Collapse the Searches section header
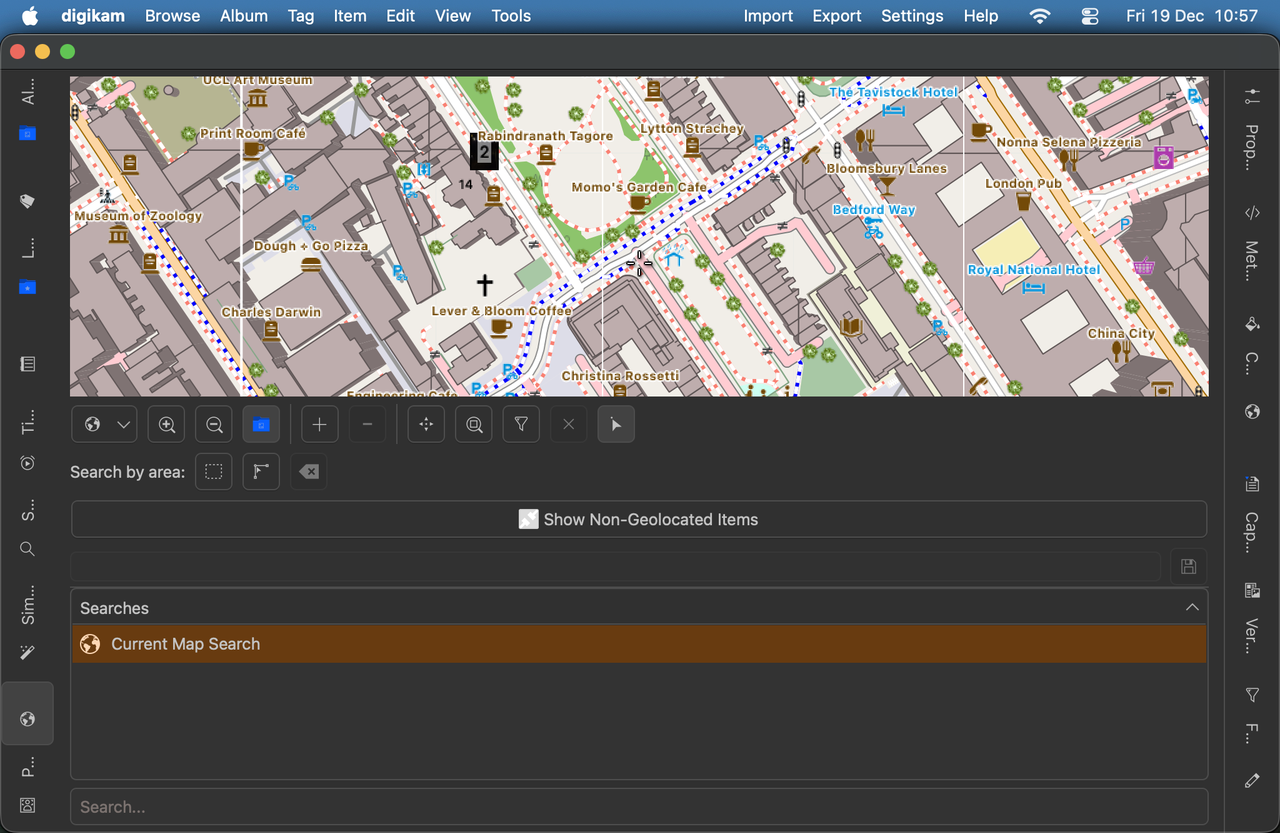The height and width of the screenshot is (833, 1280). [x=1191, y=607]
